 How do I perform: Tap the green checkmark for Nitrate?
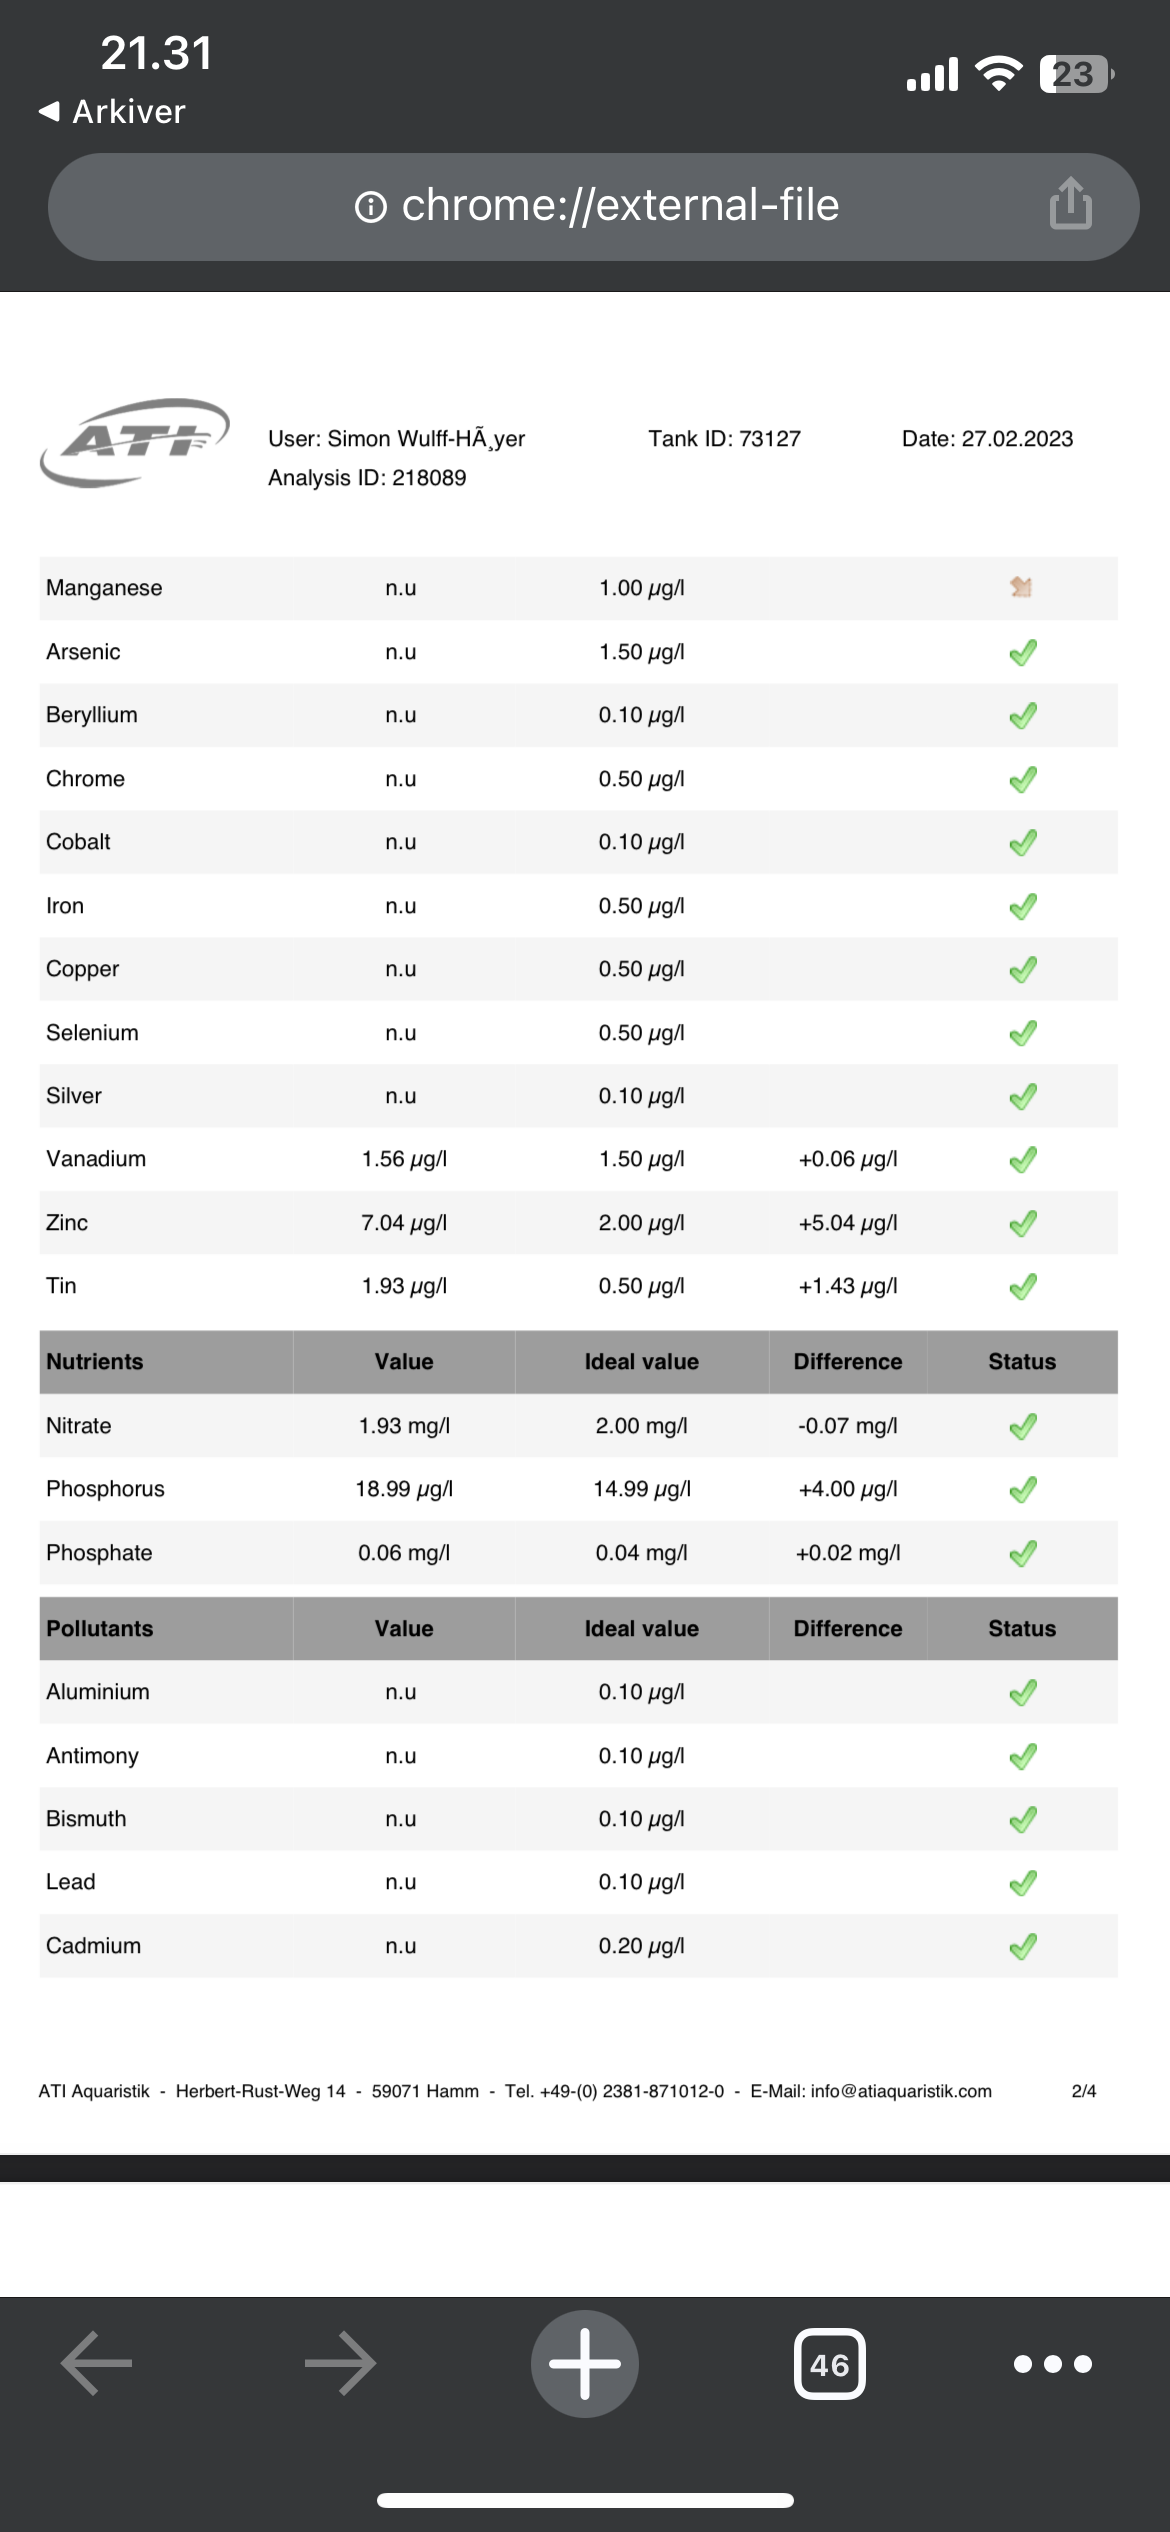1022,1426
